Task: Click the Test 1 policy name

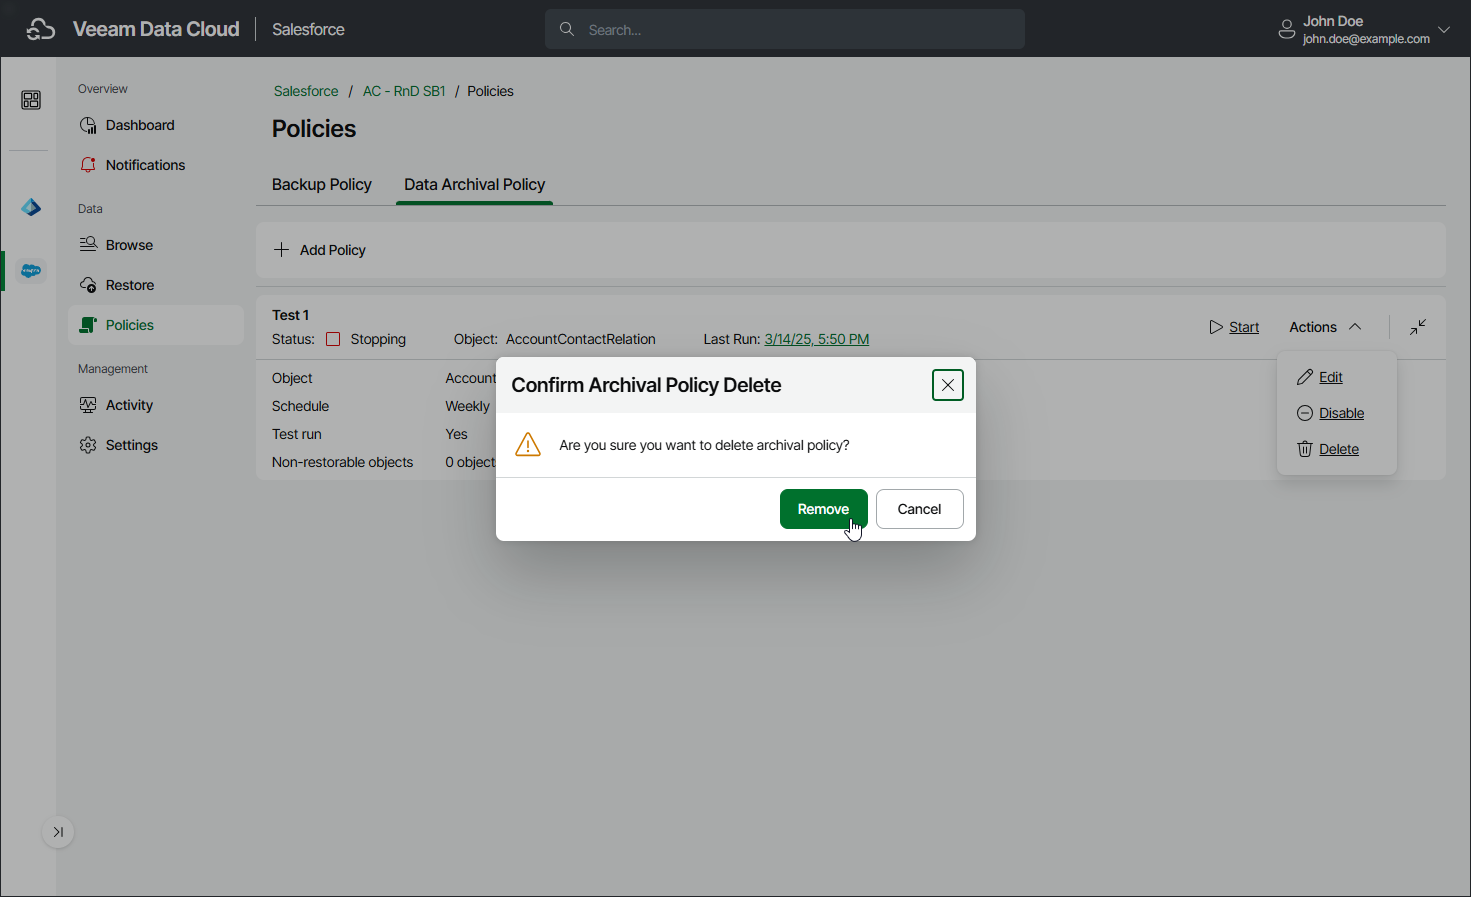Action: [291, 315]
